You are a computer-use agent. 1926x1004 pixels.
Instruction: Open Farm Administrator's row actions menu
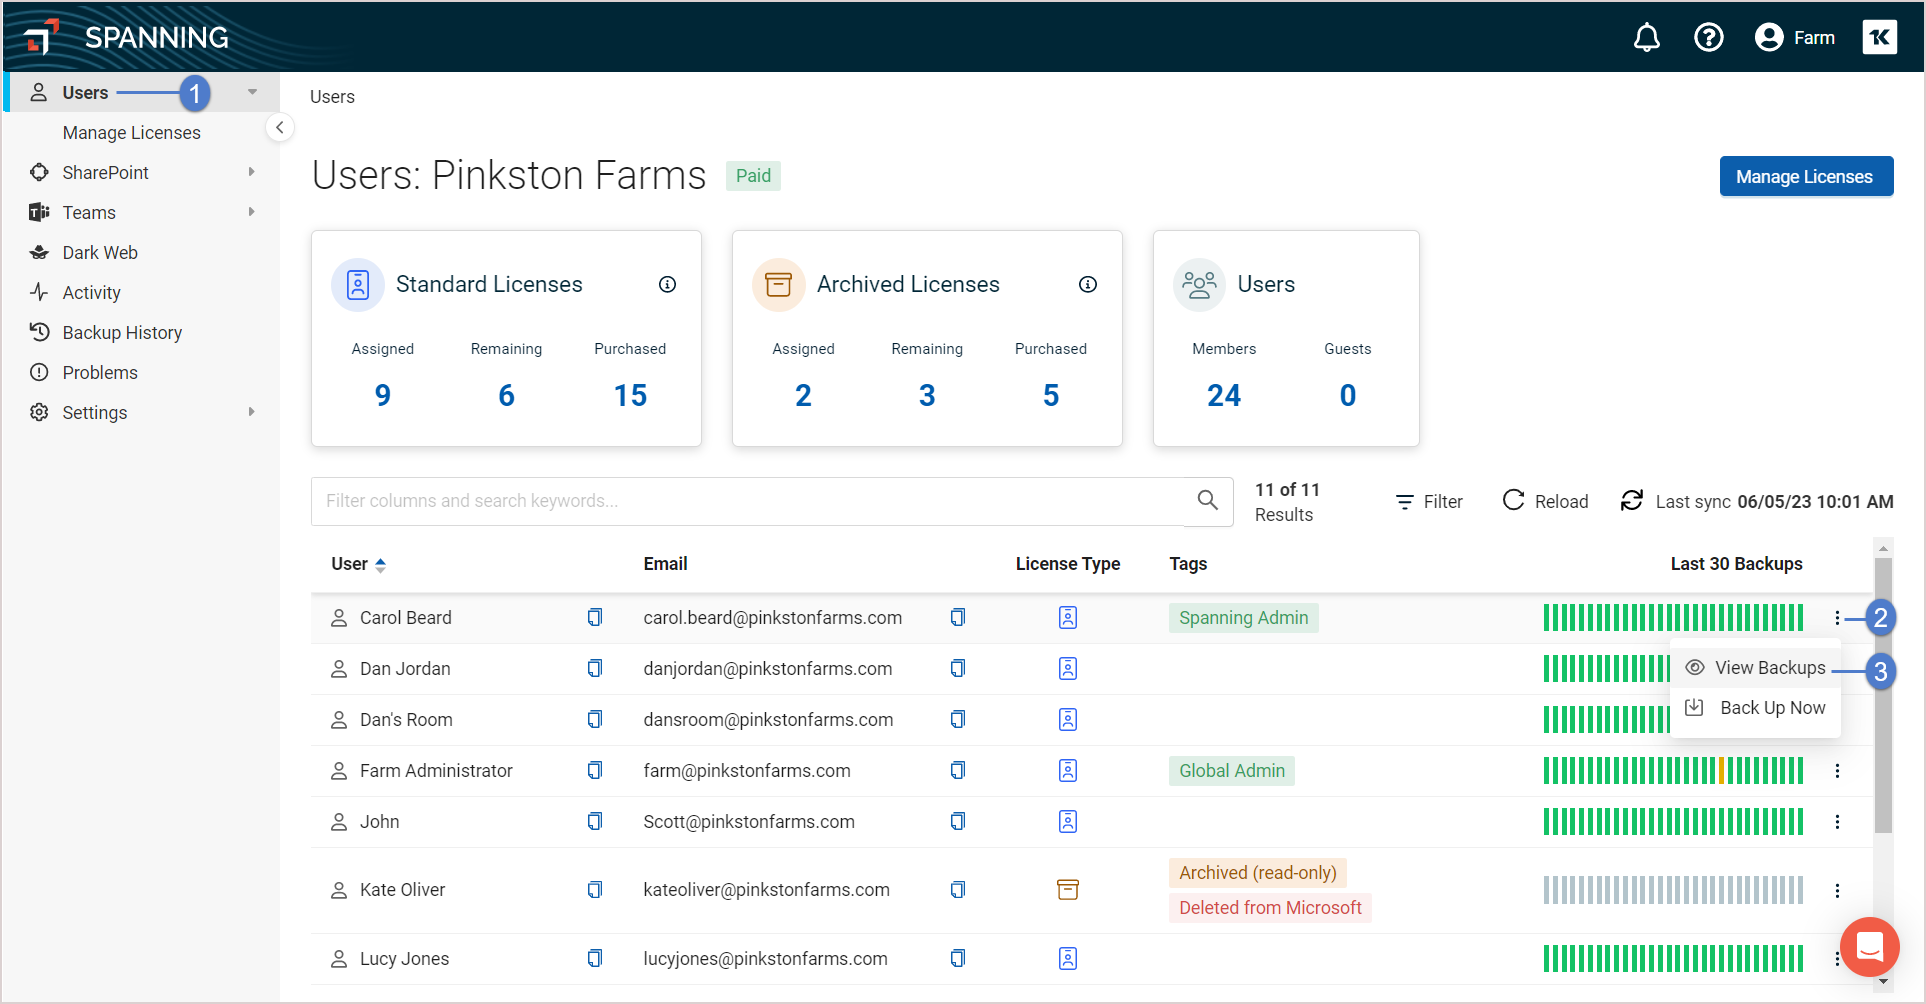pos(1837,771)
